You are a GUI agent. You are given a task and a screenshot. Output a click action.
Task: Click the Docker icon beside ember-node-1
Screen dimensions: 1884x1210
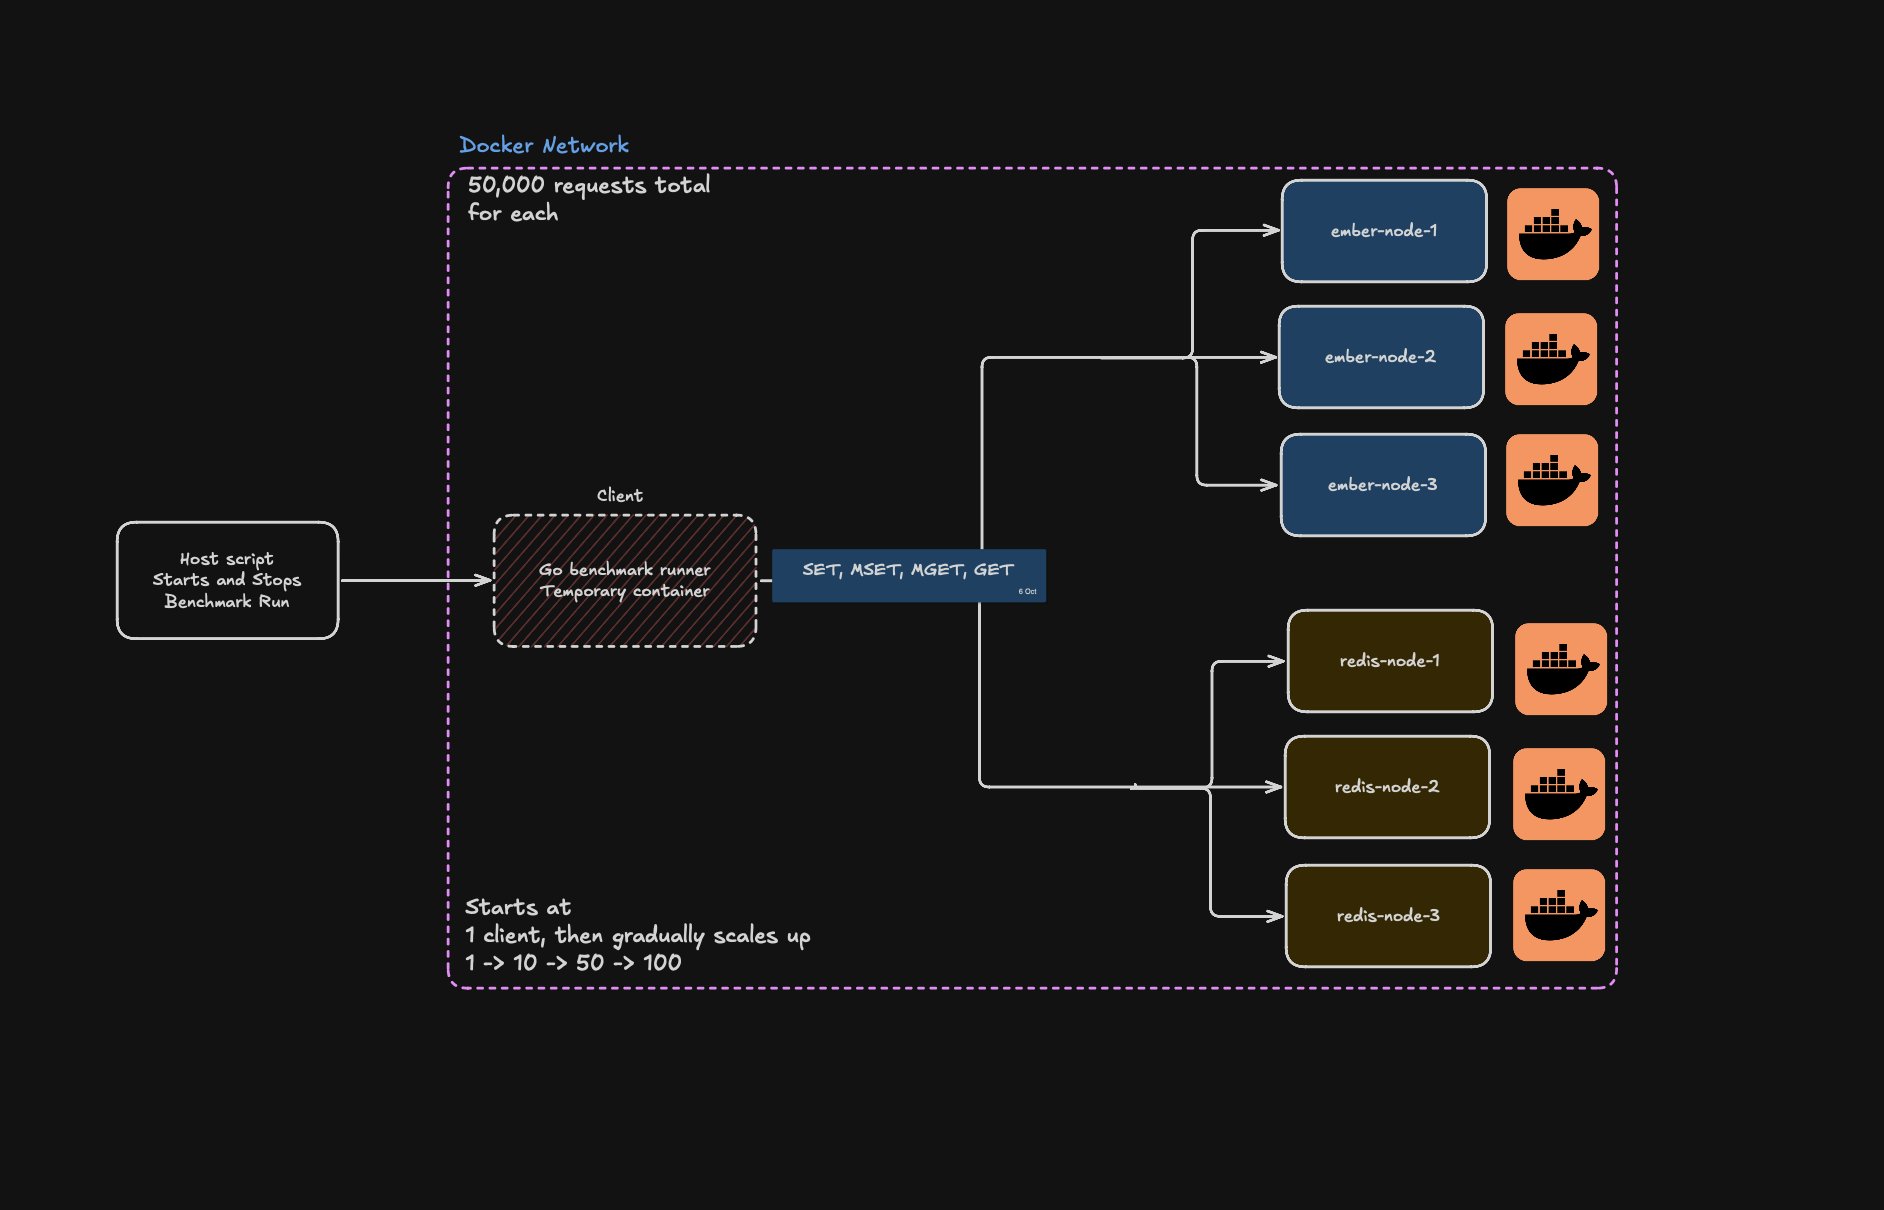click(x=1552, y=234)
